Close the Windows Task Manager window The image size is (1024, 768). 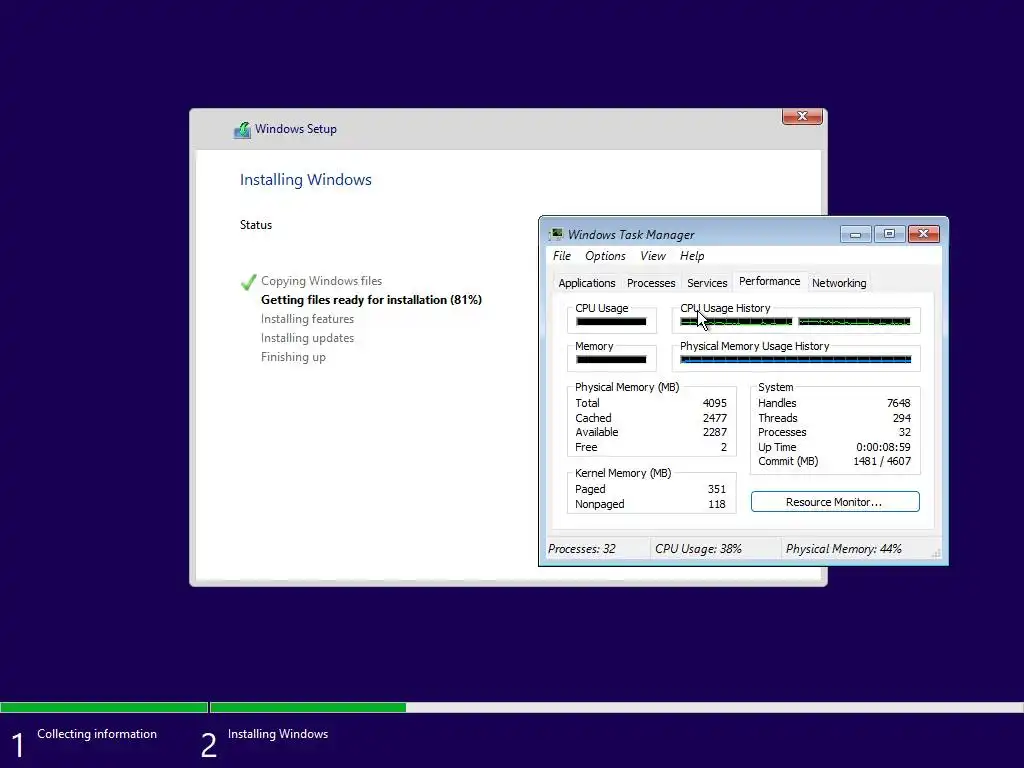(923, 233)
